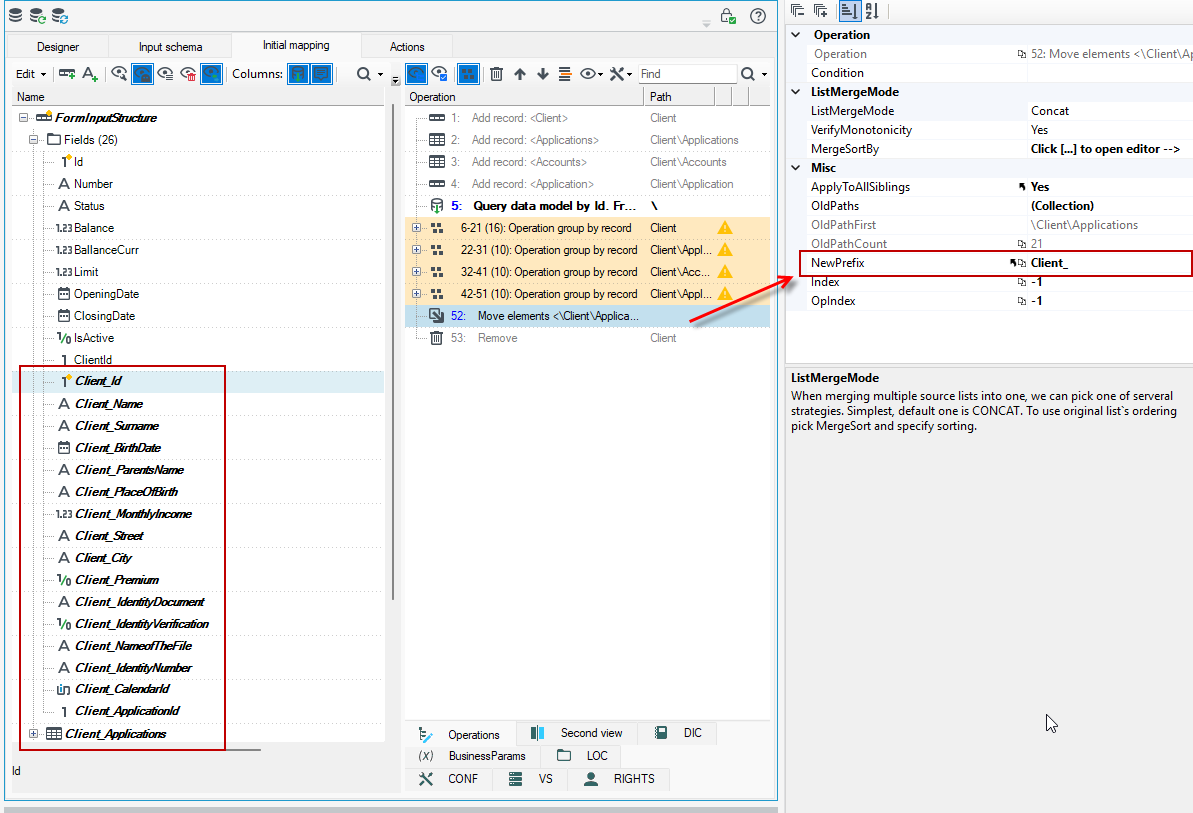
Task: Click the expand all icon in the properties panel
Action: click(820, 11)
